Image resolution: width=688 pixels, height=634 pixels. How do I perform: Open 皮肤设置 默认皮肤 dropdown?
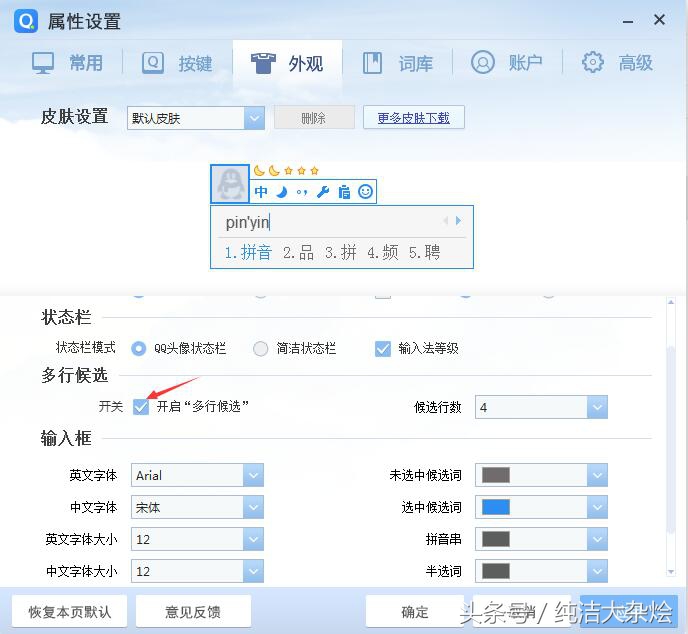196,118
